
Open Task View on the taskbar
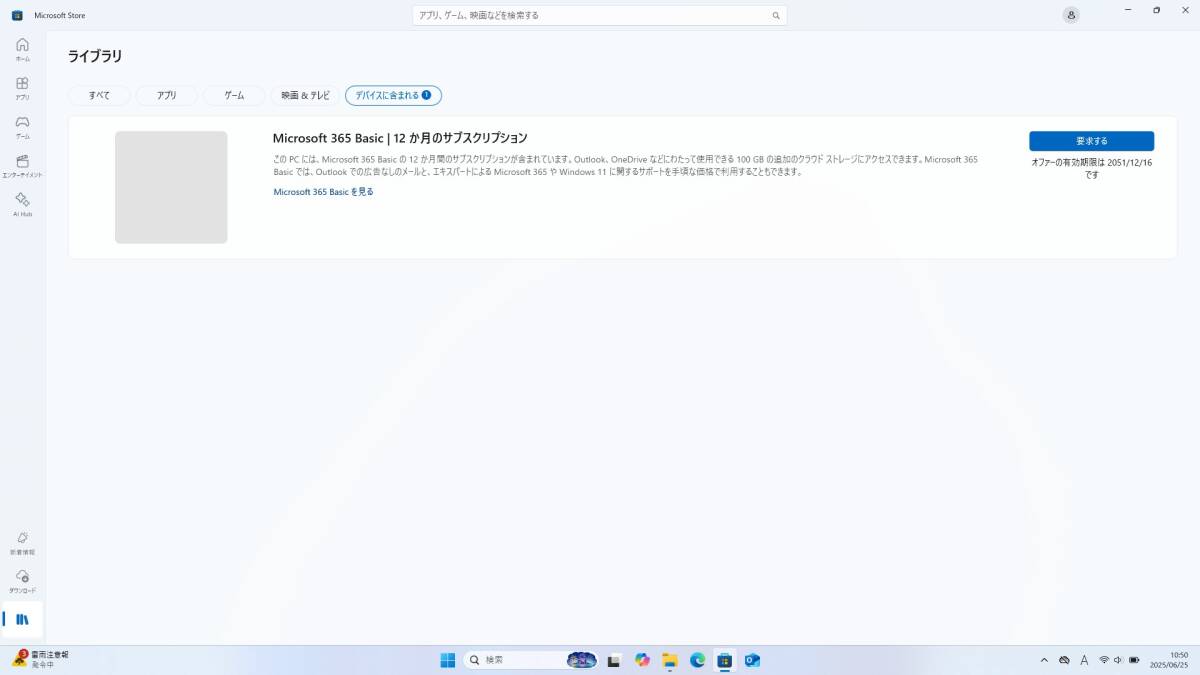[614, 660]
